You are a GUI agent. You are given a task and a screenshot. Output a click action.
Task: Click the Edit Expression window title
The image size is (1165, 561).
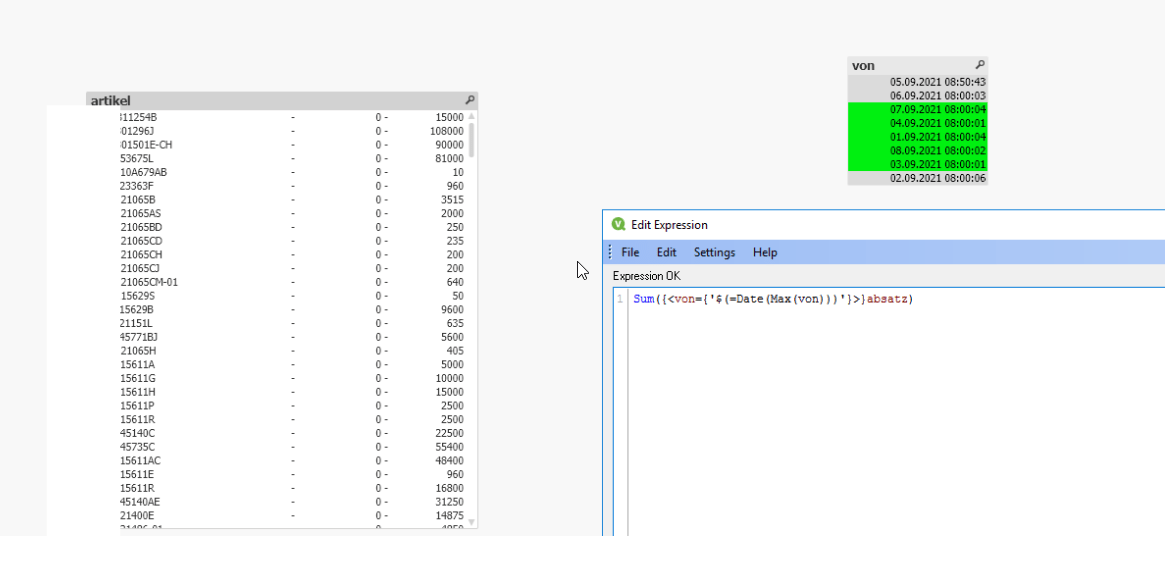(x=669, y=225)
